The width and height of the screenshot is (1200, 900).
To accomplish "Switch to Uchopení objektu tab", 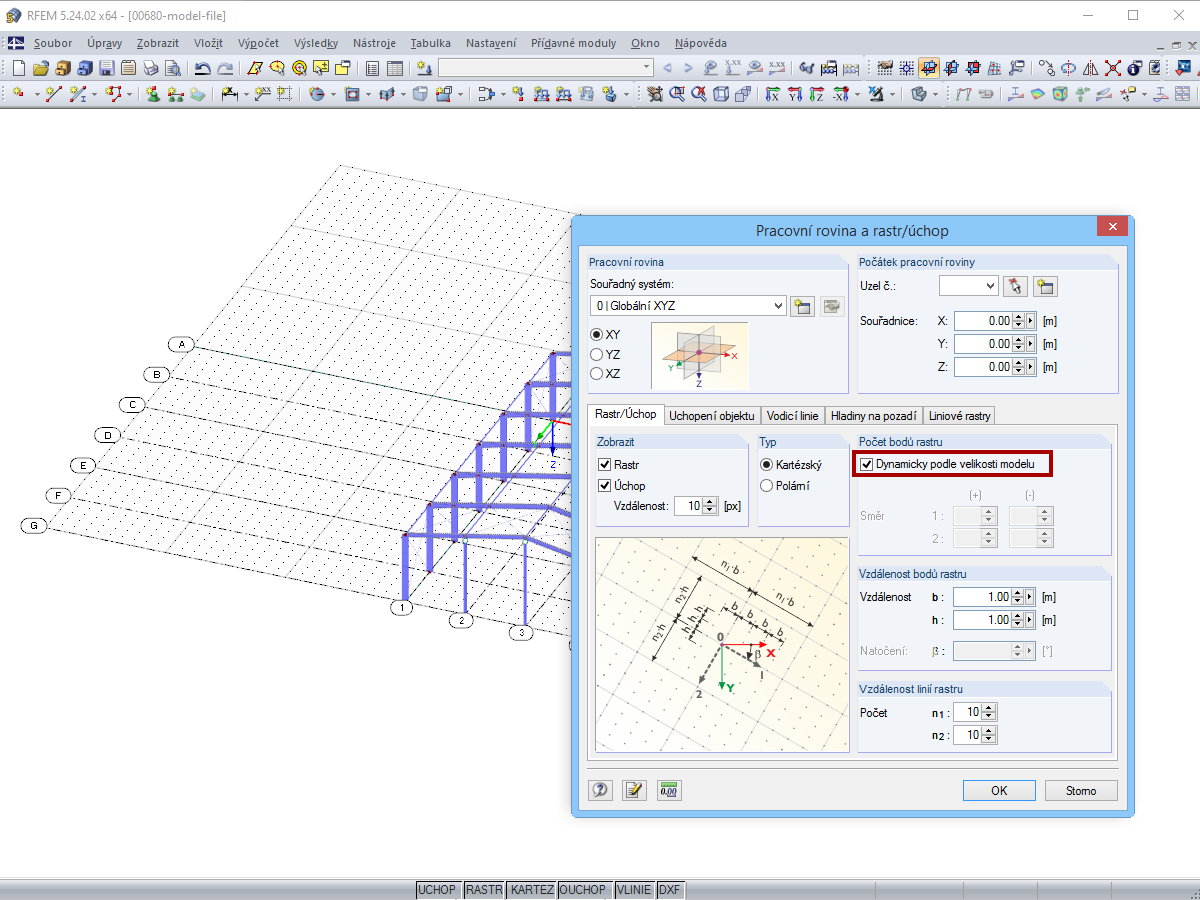I will coord(712,415).
